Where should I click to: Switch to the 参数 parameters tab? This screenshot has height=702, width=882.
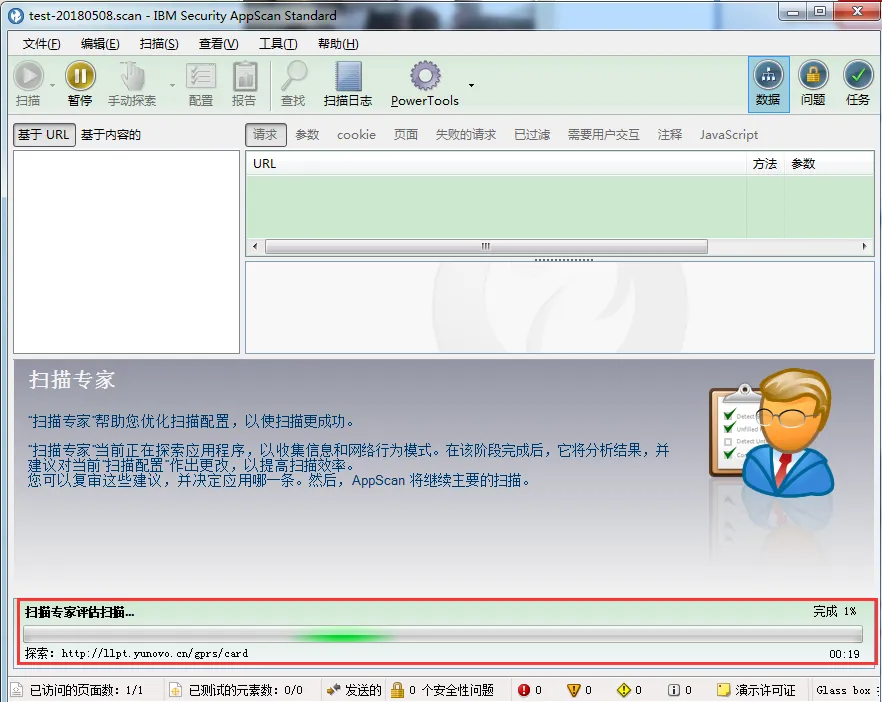[x=307, y=135]
